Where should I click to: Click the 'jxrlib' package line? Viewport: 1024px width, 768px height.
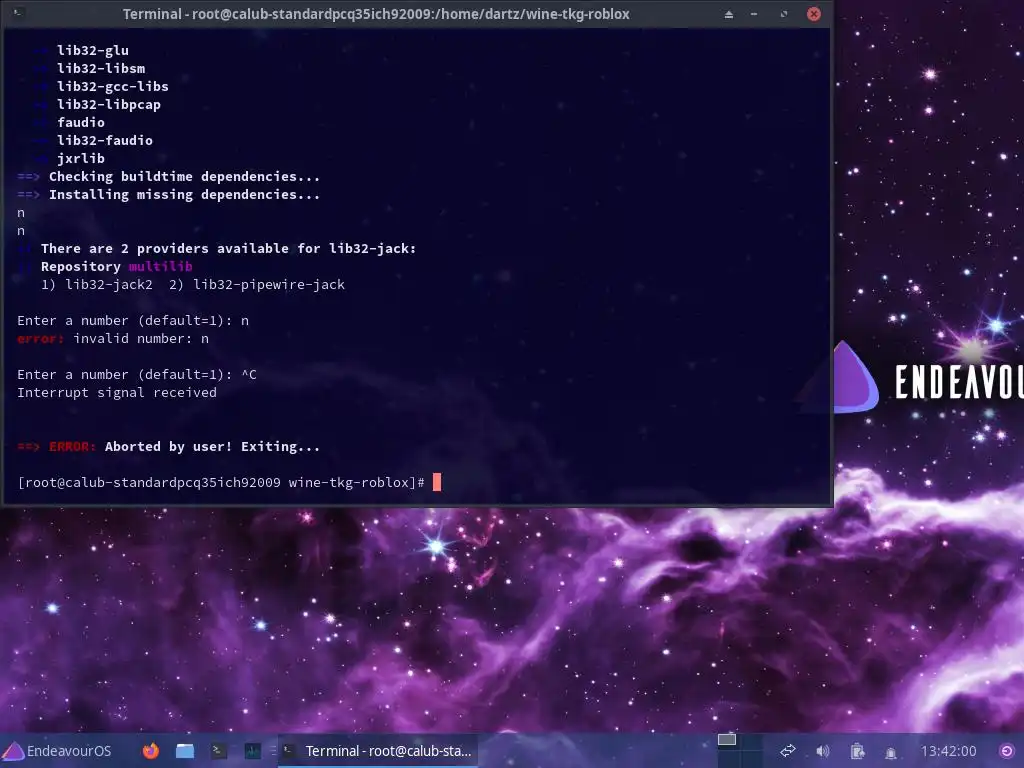81,159
